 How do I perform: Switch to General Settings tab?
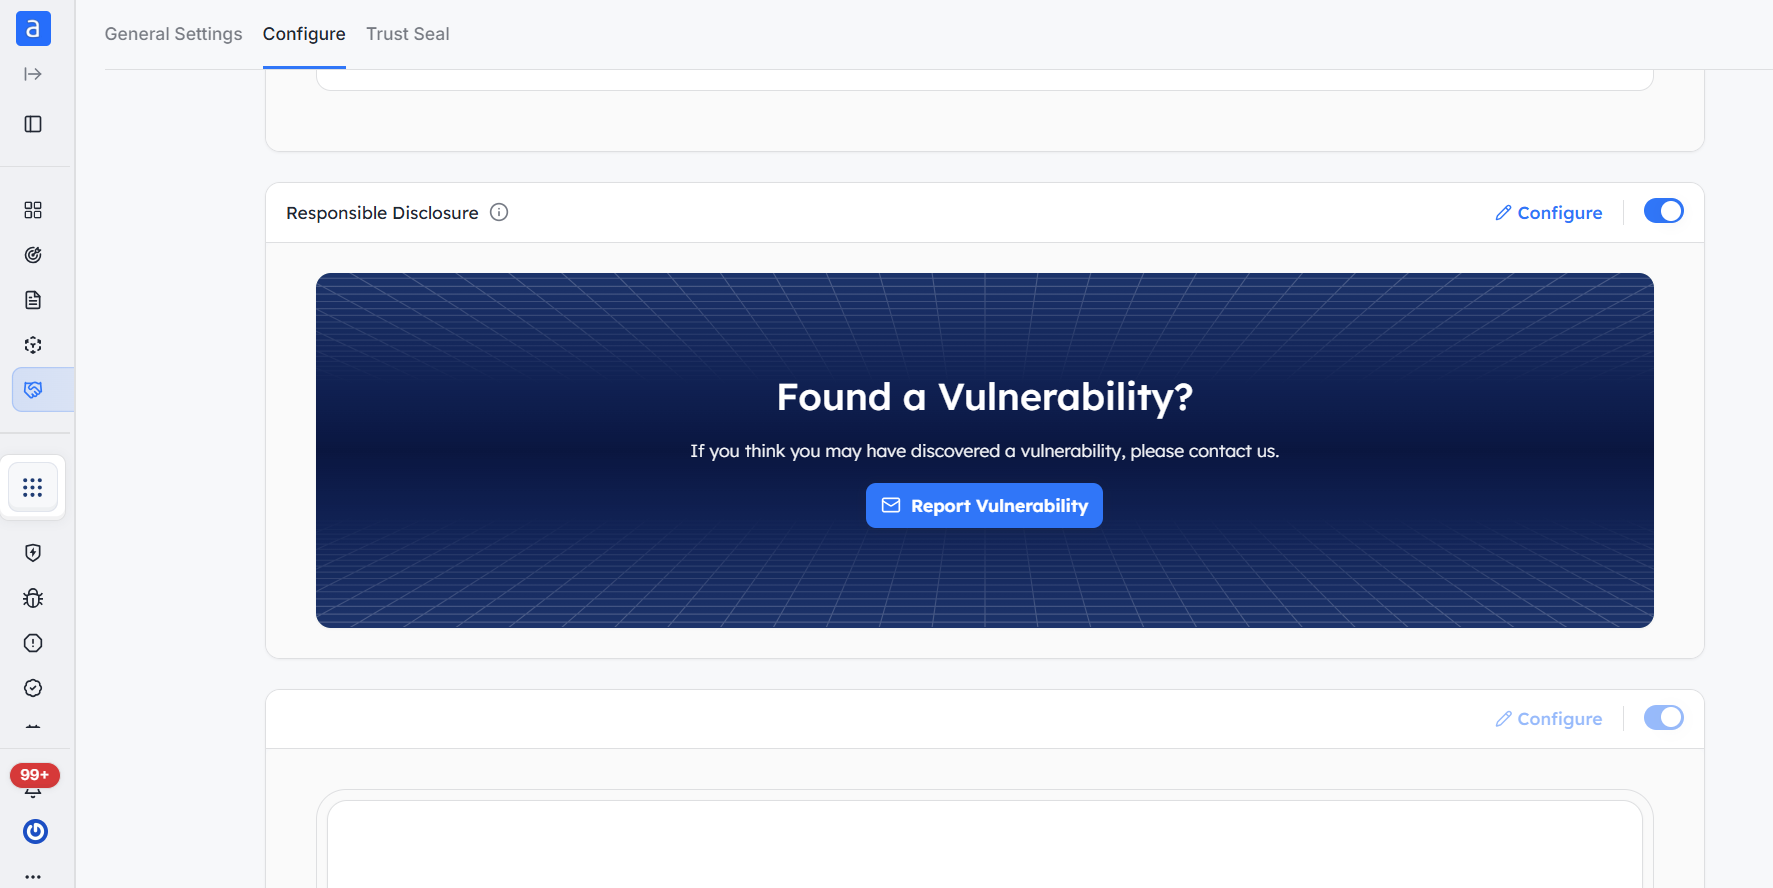173,34
